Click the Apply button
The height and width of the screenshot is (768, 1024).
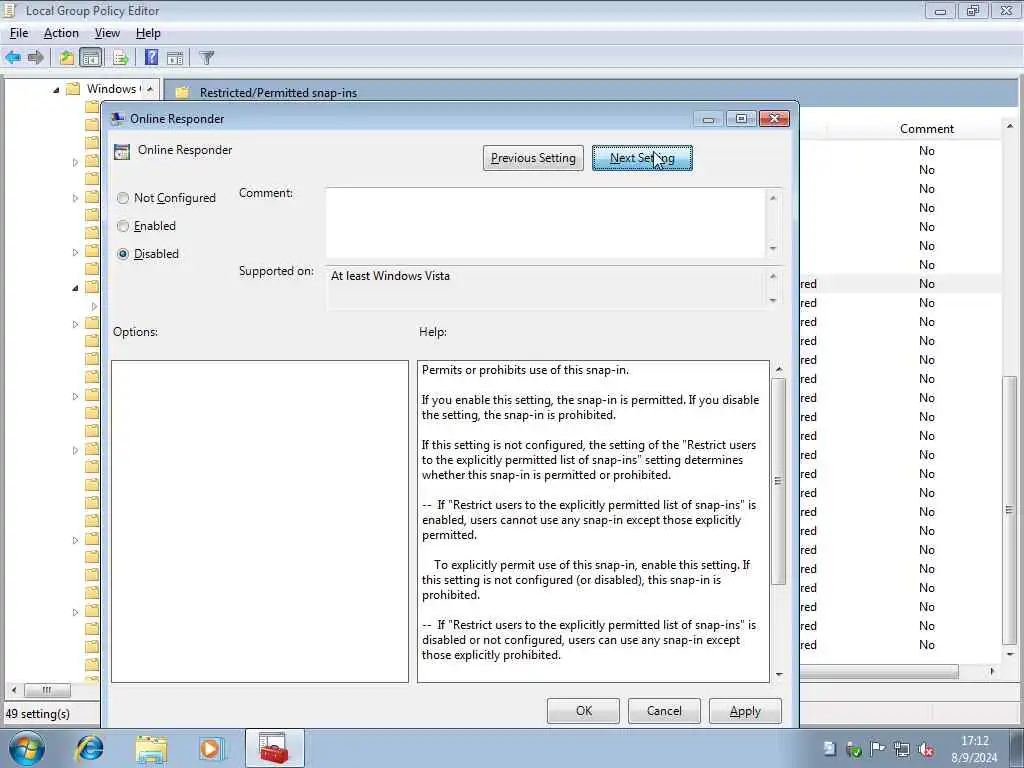[744, 711]
